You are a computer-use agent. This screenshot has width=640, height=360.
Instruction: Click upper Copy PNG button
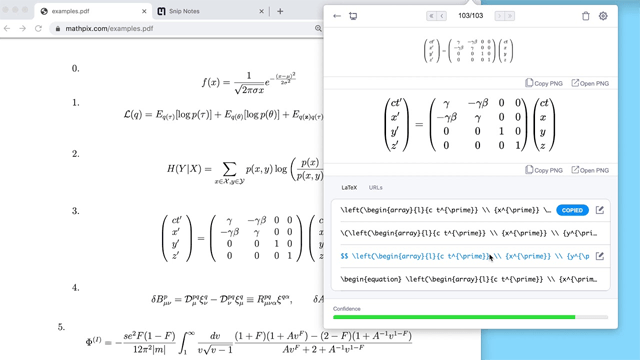[x=544, y=83]
